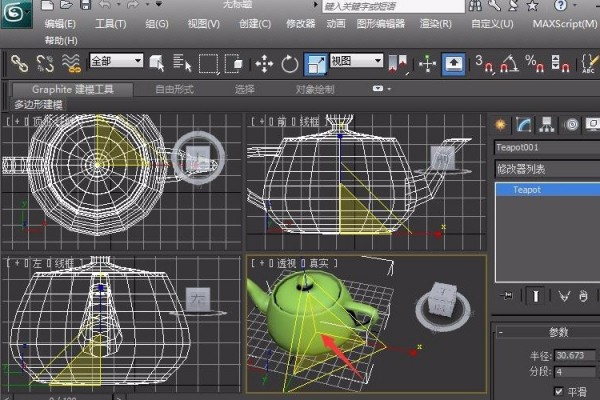Switch to the 自由形式 ribbon tab

click(x=174, y=90)
